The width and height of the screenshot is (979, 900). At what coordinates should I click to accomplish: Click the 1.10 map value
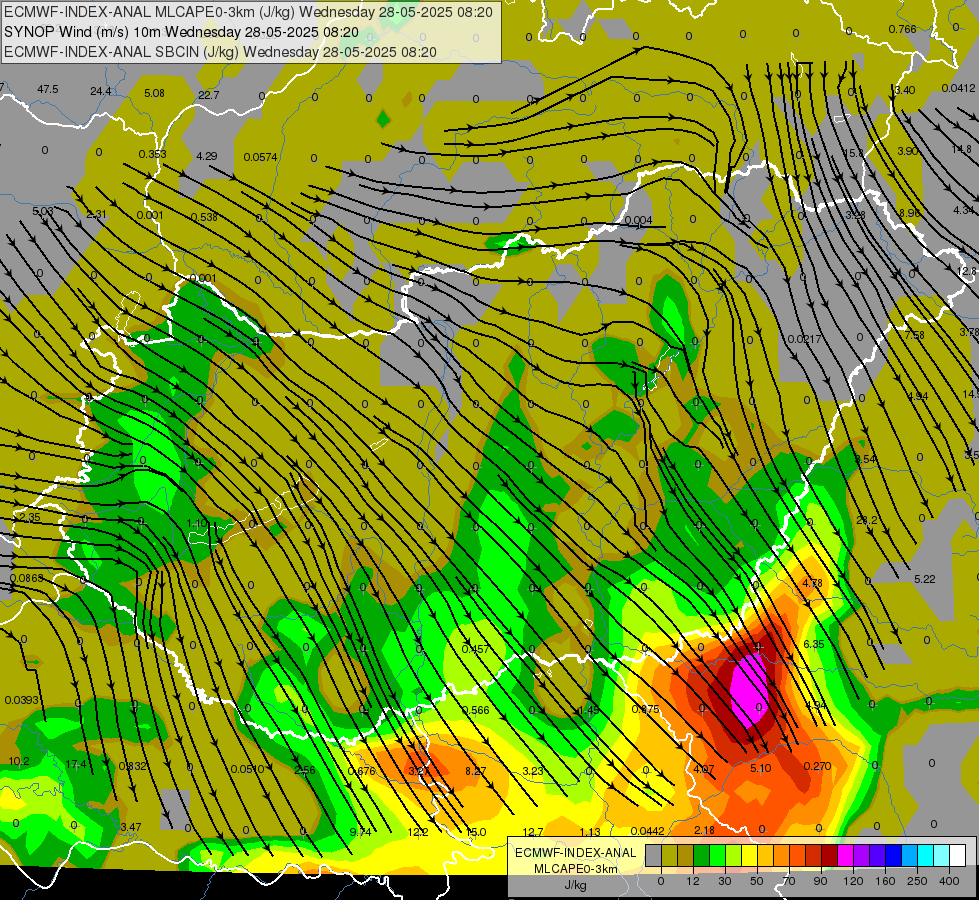(197, 523)
